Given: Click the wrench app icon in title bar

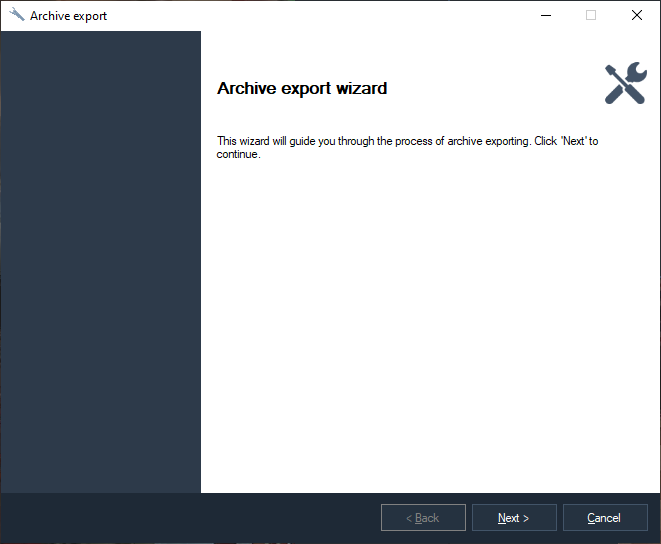Looking at the screenshot, I should [x=16, y=15].
